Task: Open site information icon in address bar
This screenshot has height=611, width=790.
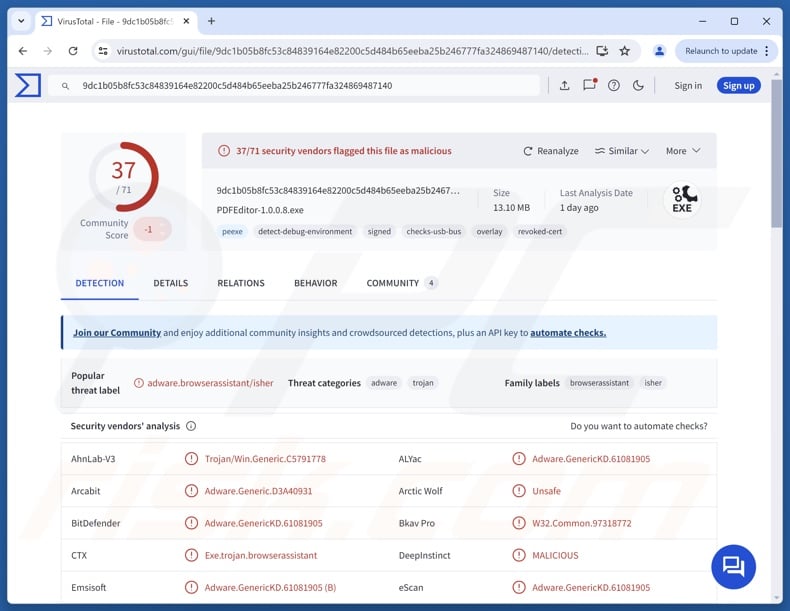Action: coord(103,51)
